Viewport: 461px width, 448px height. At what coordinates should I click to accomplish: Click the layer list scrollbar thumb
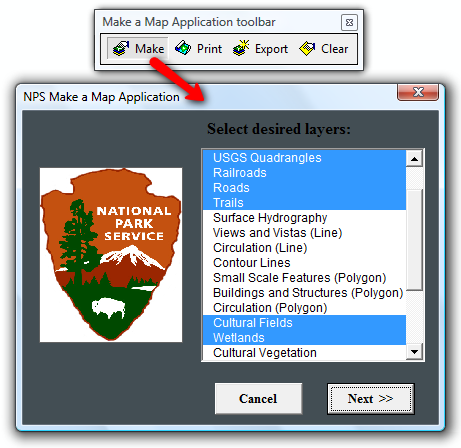pos(414,240)
